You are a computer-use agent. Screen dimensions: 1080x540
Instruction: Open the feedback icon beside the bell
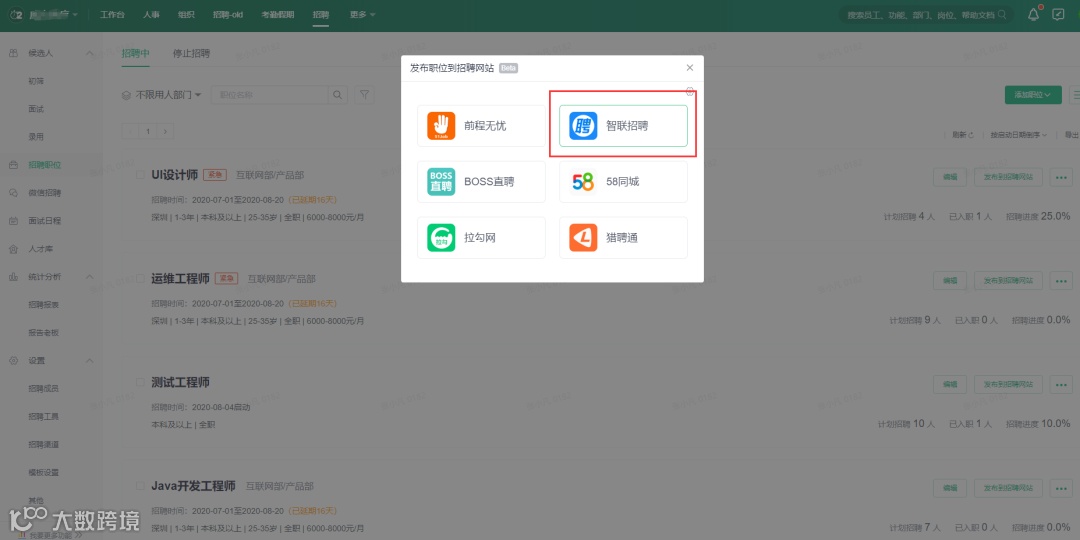(x=1058, y=14)
